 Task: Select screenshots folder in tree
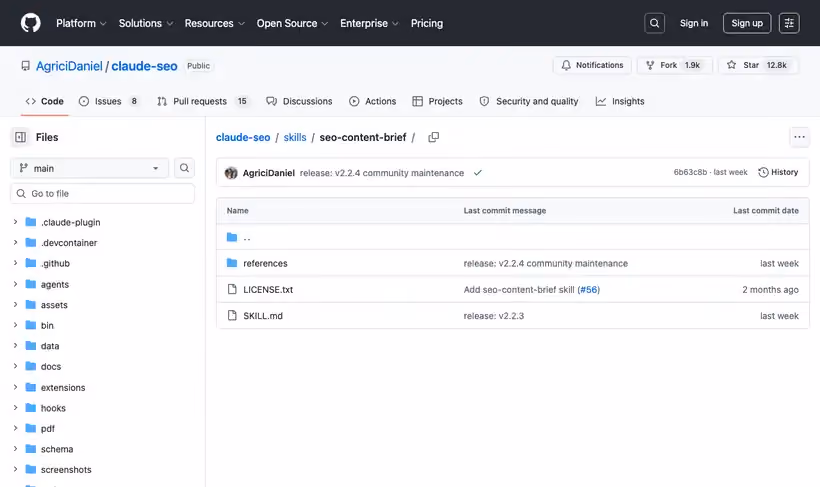pyautogui.click(x=66, y=469)
